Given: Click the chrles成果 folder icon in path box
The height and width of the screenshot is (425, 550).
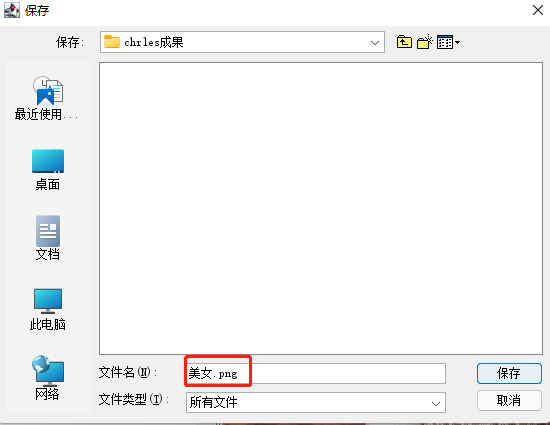Looking at the screenshot, I should click(x=112, y=42).
